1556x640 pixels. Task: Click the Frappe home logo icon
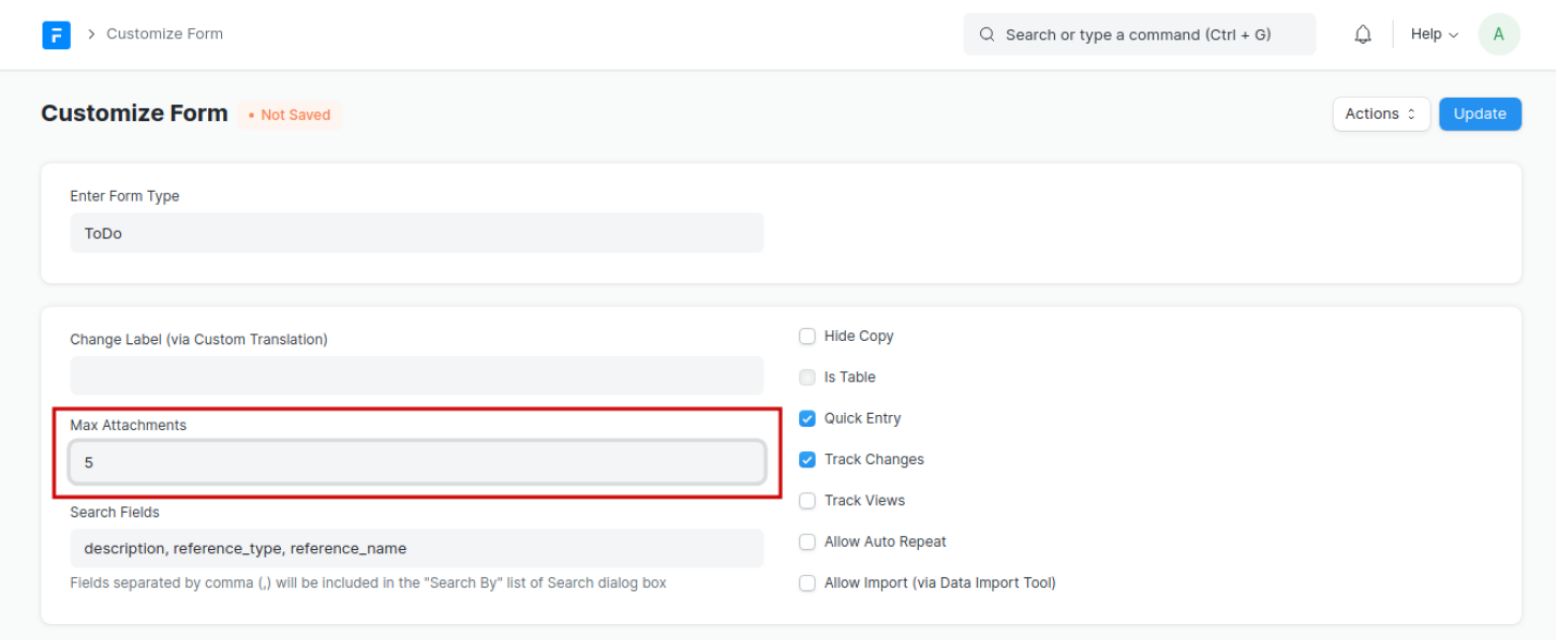pos(56,35)
